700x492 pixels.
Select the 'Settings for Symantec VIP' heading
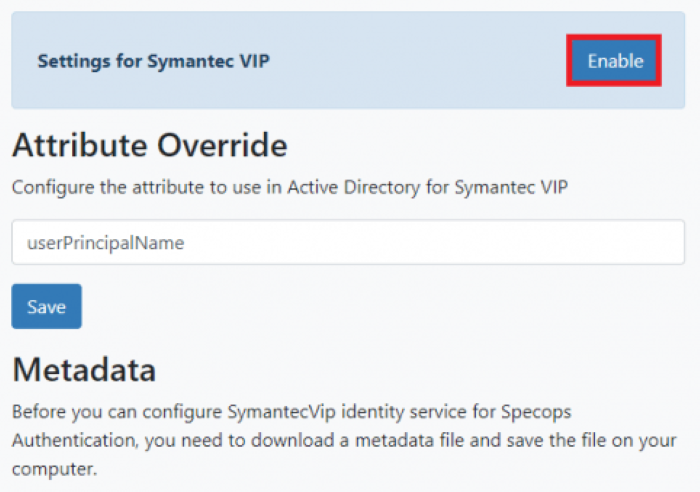point(154,61)
